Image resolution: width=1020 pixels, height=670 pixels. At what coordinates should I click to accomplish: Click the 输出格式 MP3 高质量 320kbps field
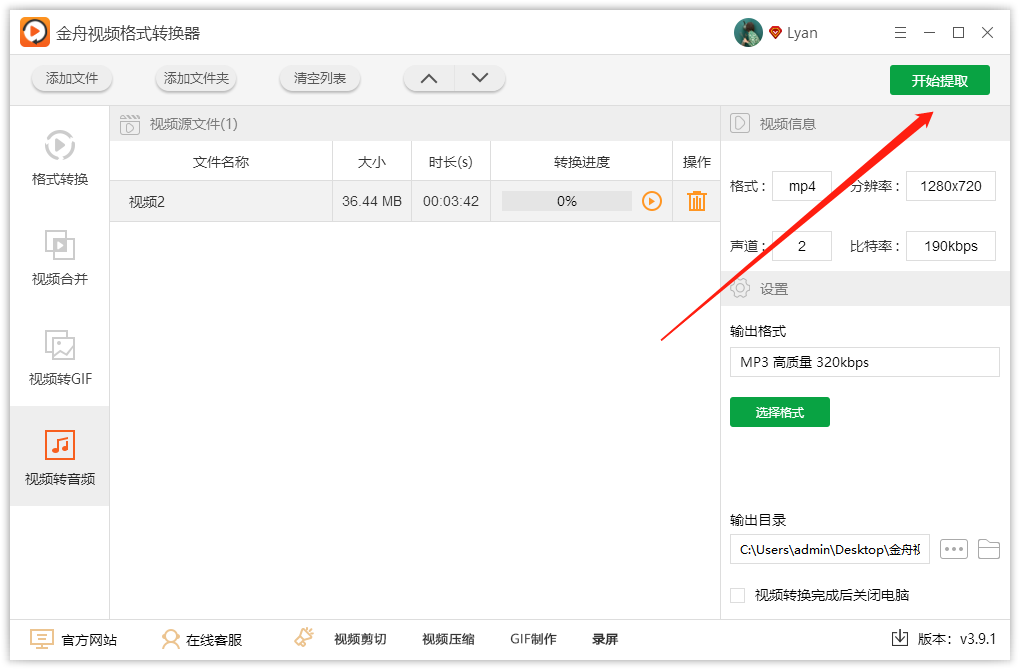(865, 362)
